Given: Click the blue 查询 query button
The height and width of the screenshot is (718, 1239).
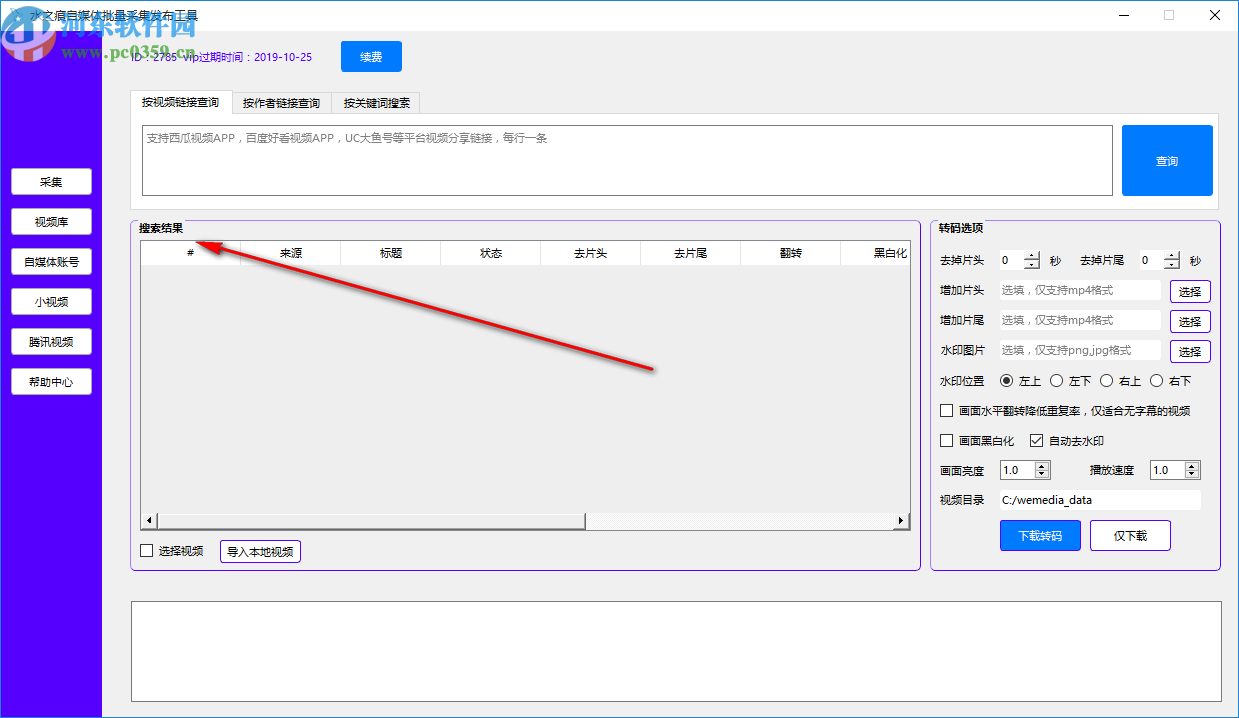Looking at the screenshot, I should click(x=1167, y=160).
